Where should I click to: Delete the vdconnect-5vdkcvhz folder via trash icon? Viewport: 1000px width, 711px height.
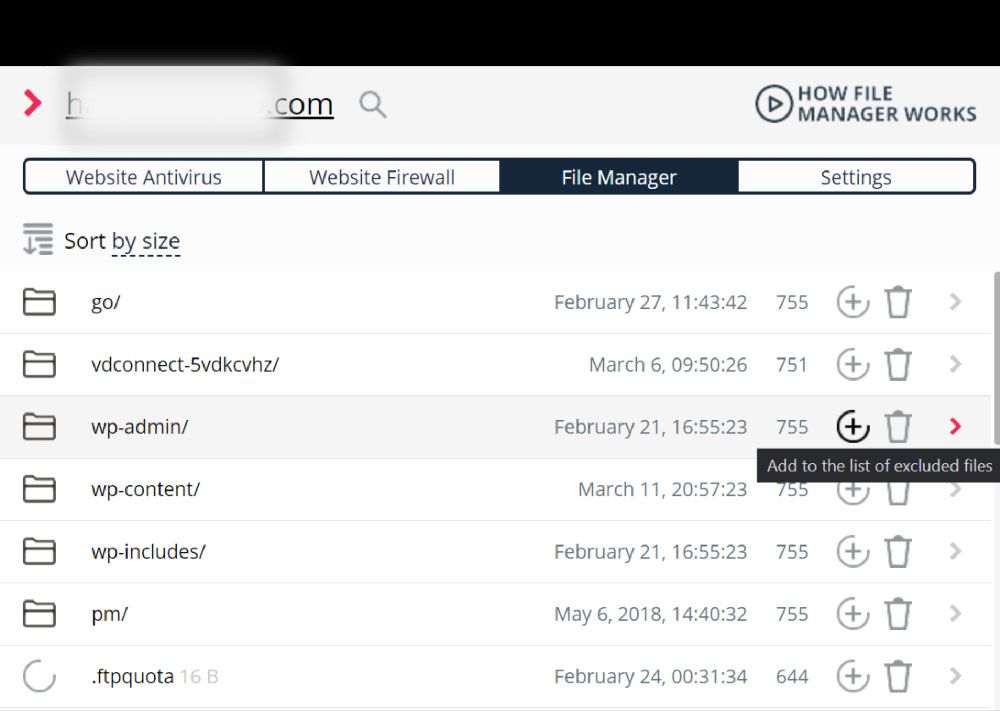[x=898, y=365]
